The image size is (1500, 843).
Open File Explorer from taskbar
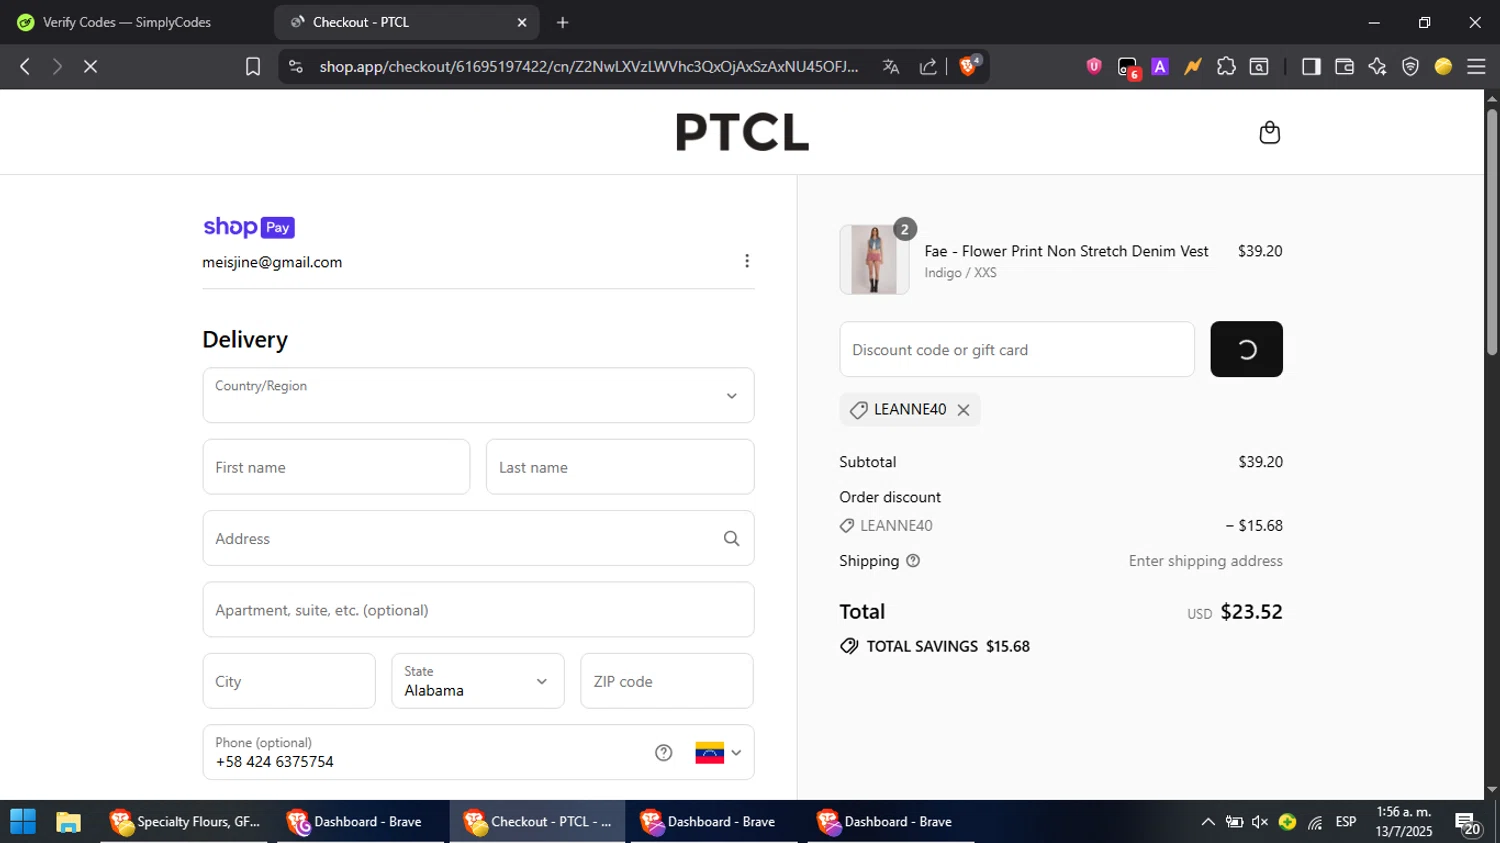[x=68, y=822]
